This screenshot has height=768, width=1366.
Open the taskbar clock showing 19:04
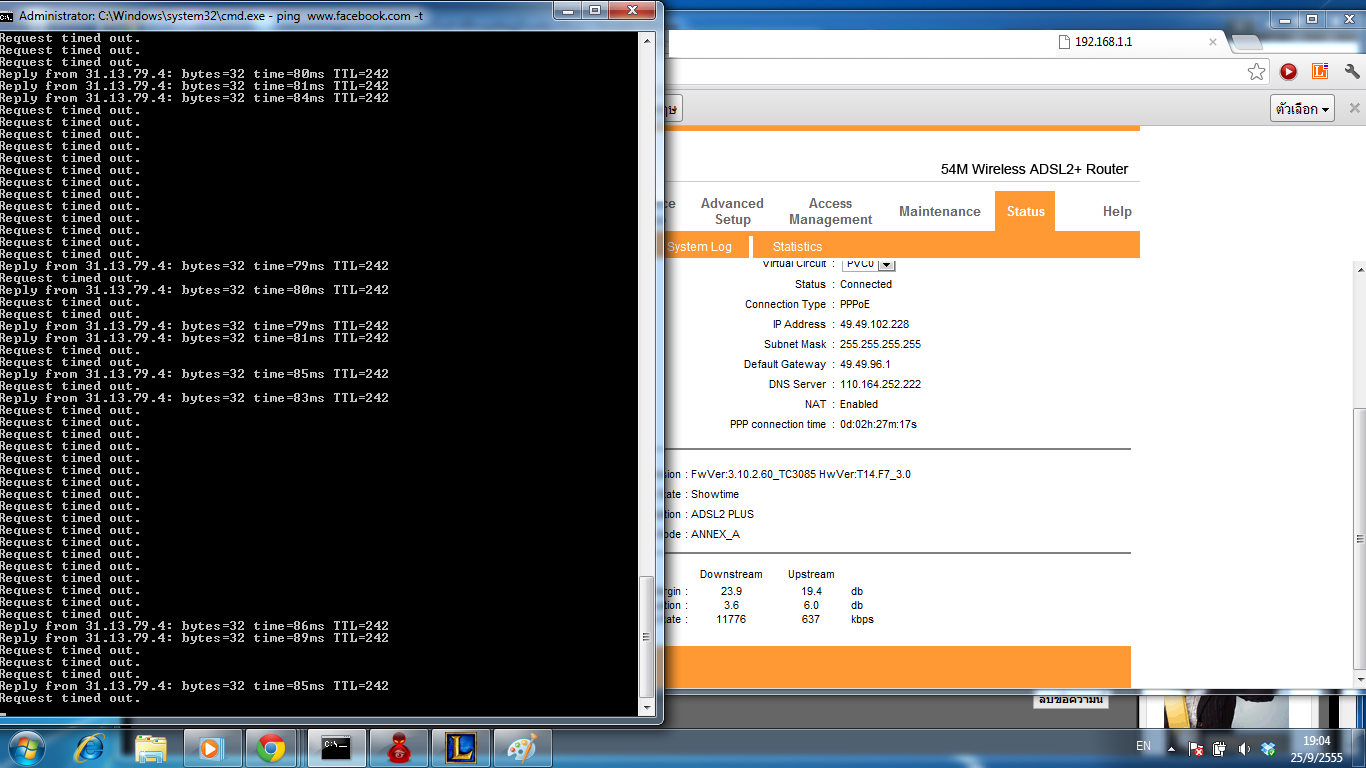click(x=1316, y=748)
